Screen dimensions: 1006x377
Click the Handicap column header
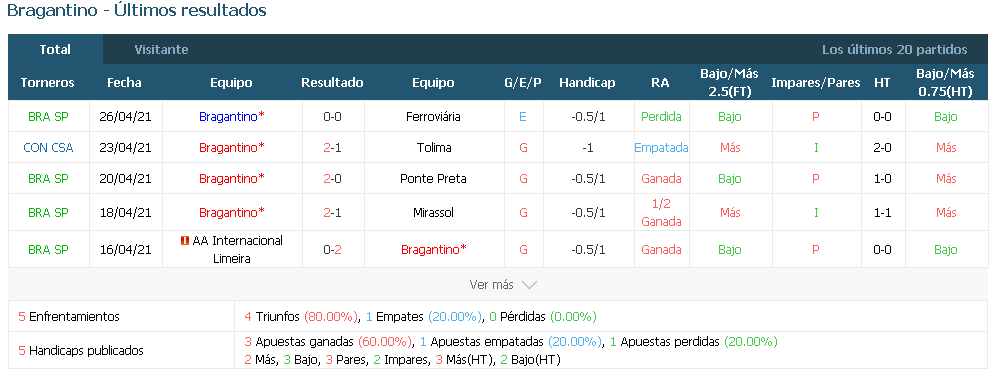(587, 83)
